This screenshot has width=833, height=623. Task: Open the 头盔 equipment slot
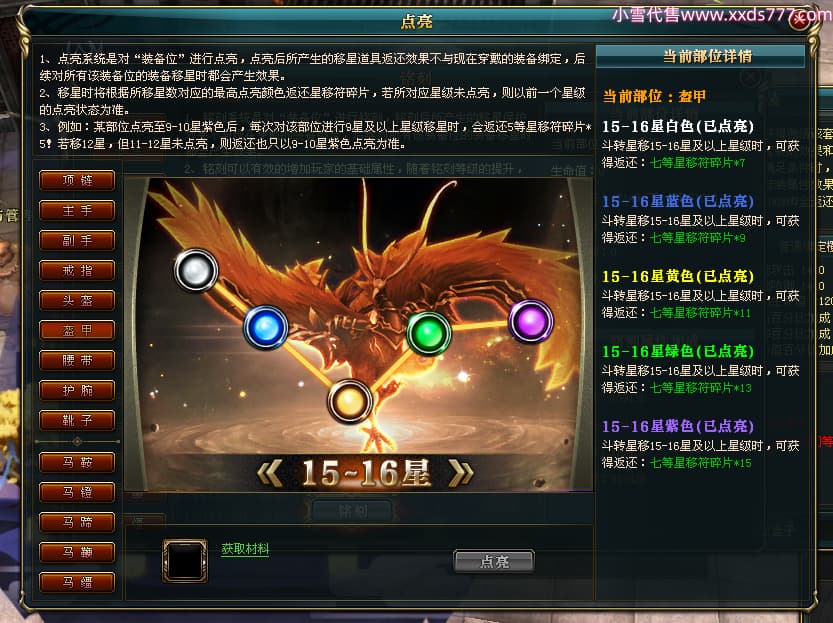(77, 300)
